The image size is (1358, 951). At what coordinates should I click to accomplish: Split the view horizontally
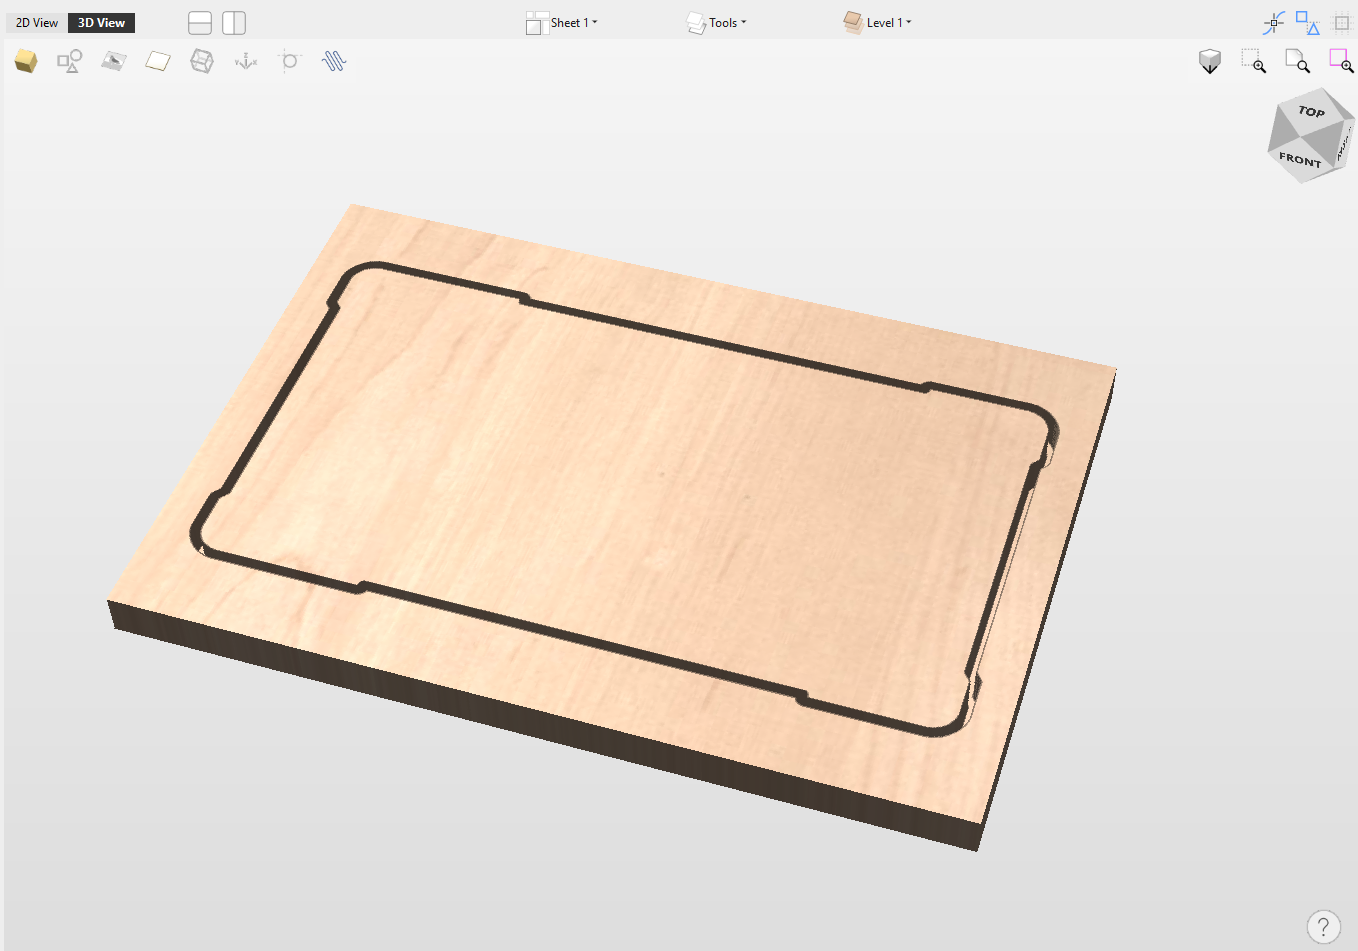(x=200, y=22)
